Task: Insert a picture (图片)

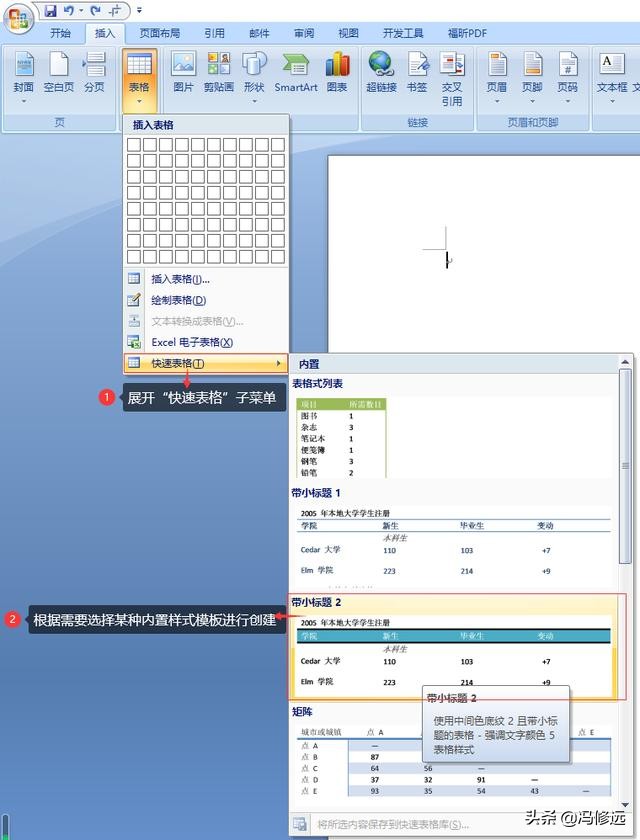Action: [183, 72]
